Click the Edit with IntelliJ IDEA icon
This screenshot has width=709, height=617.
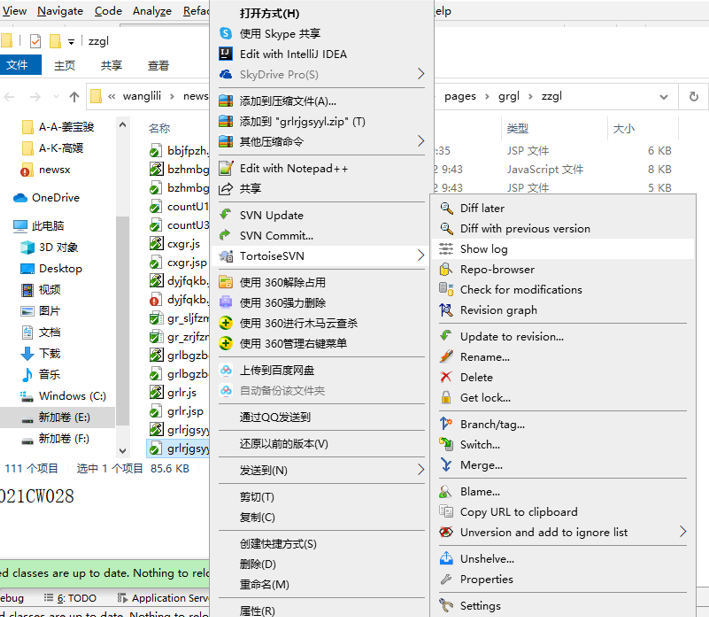point(226,54)
